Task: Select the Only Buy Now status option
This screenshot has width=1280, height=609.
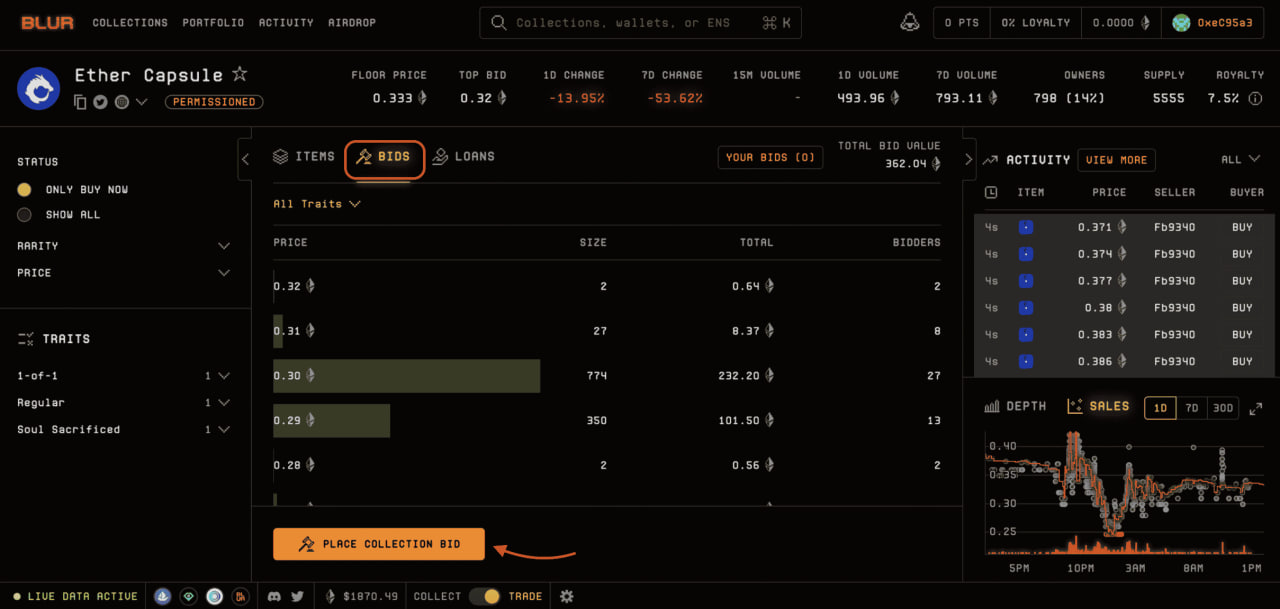Action: pyautogui.click(x=25, y=189)
